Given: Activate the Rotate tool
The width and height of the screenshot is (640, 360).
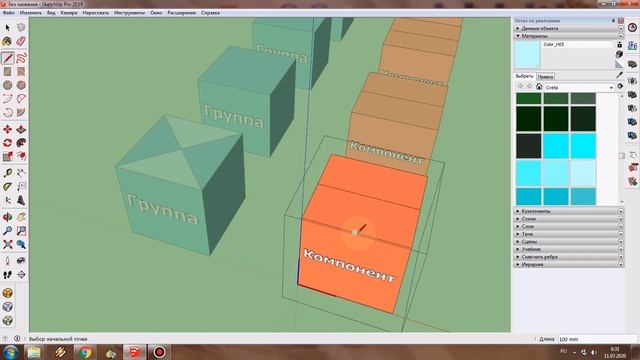Looking at the screenshot, I should tap(8, 143).
